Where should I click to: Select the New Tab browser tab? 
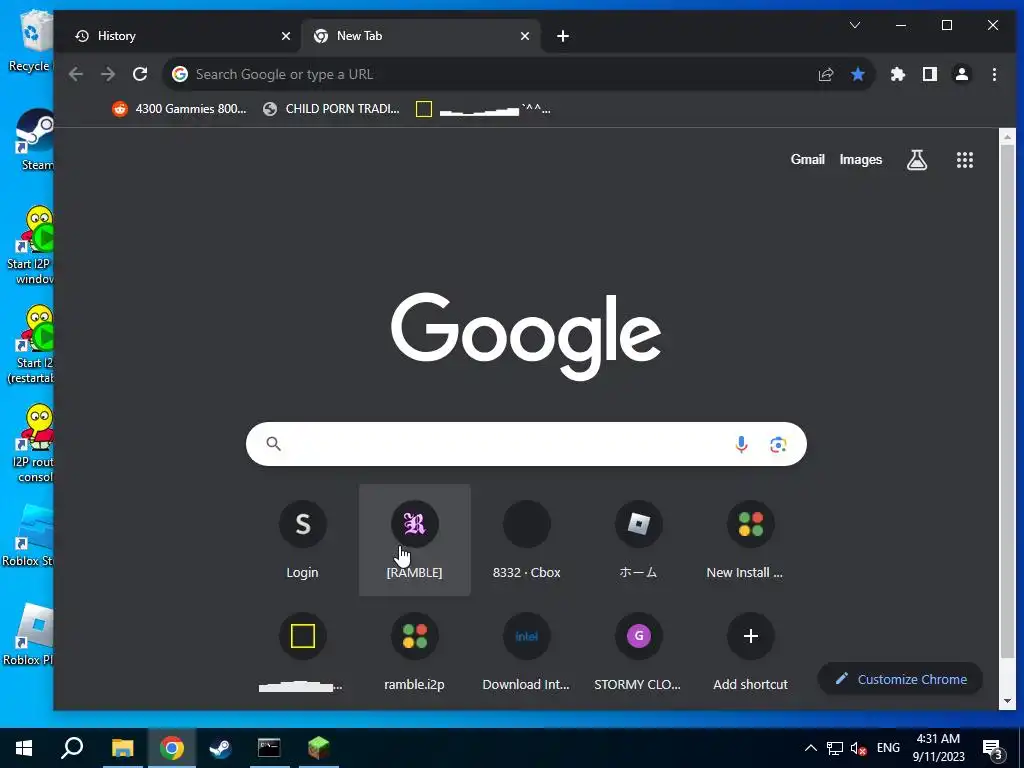(x=421, y=36)
